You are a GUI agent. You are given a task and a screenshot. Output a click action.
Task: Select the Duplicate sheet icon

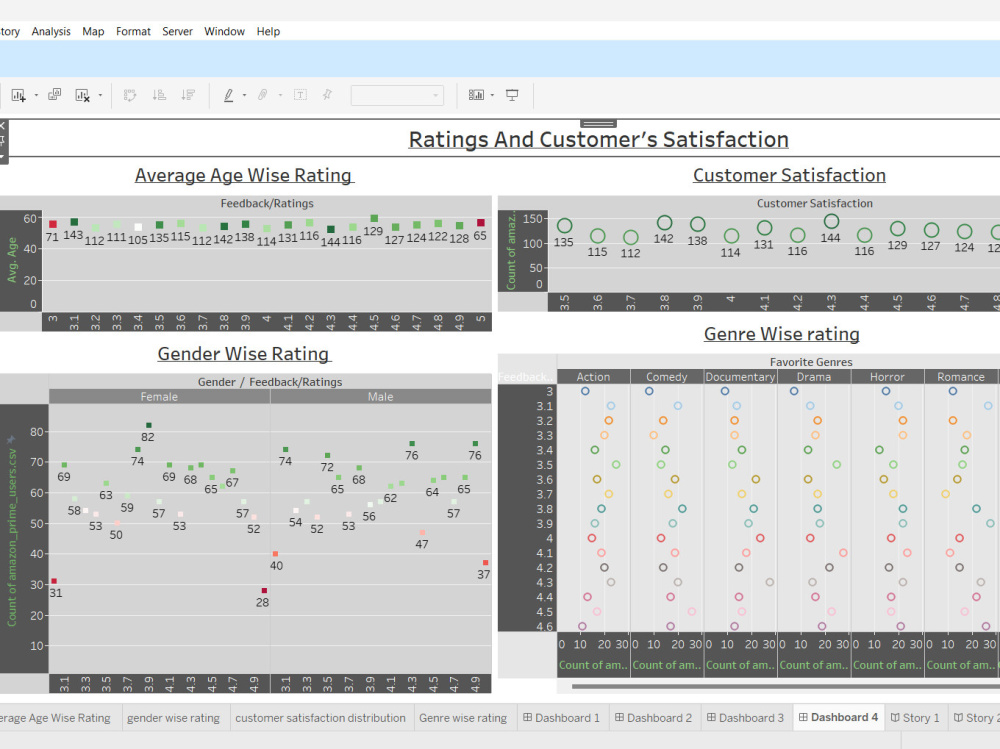55,94
